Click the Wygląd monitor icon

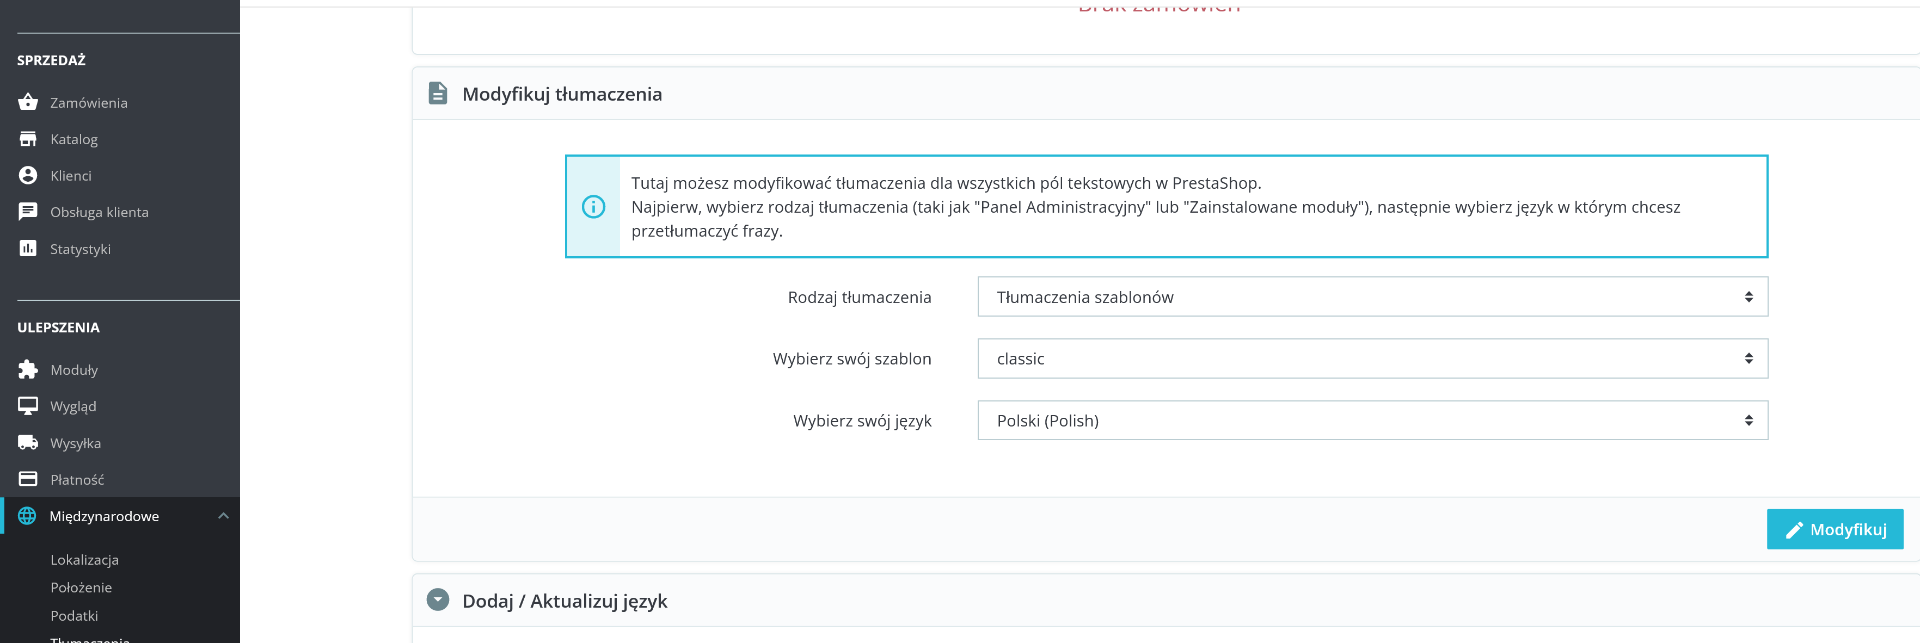(28, 406)
